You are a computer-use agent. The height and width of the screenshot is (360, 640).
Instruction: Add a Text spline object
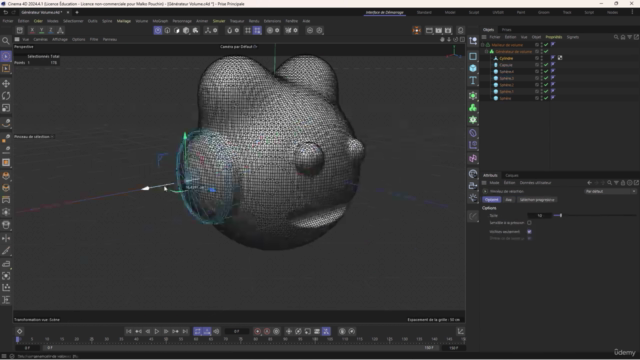point(473,80)
